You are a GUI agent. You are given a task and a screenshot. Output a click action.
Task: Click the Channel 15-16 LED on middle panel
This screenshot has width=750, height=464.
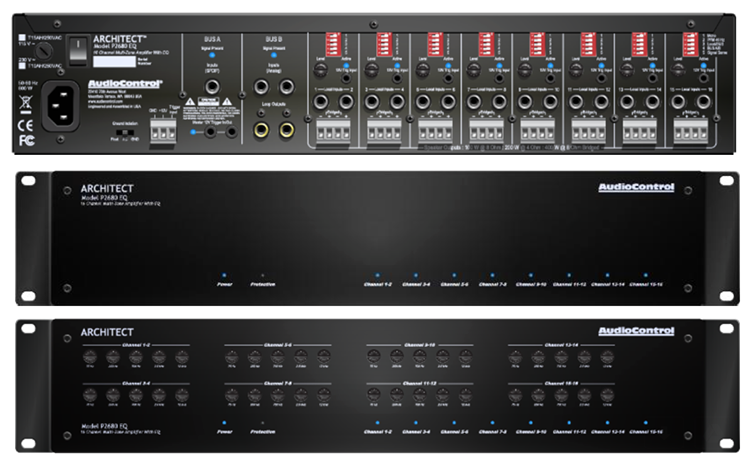pos(645,275)
